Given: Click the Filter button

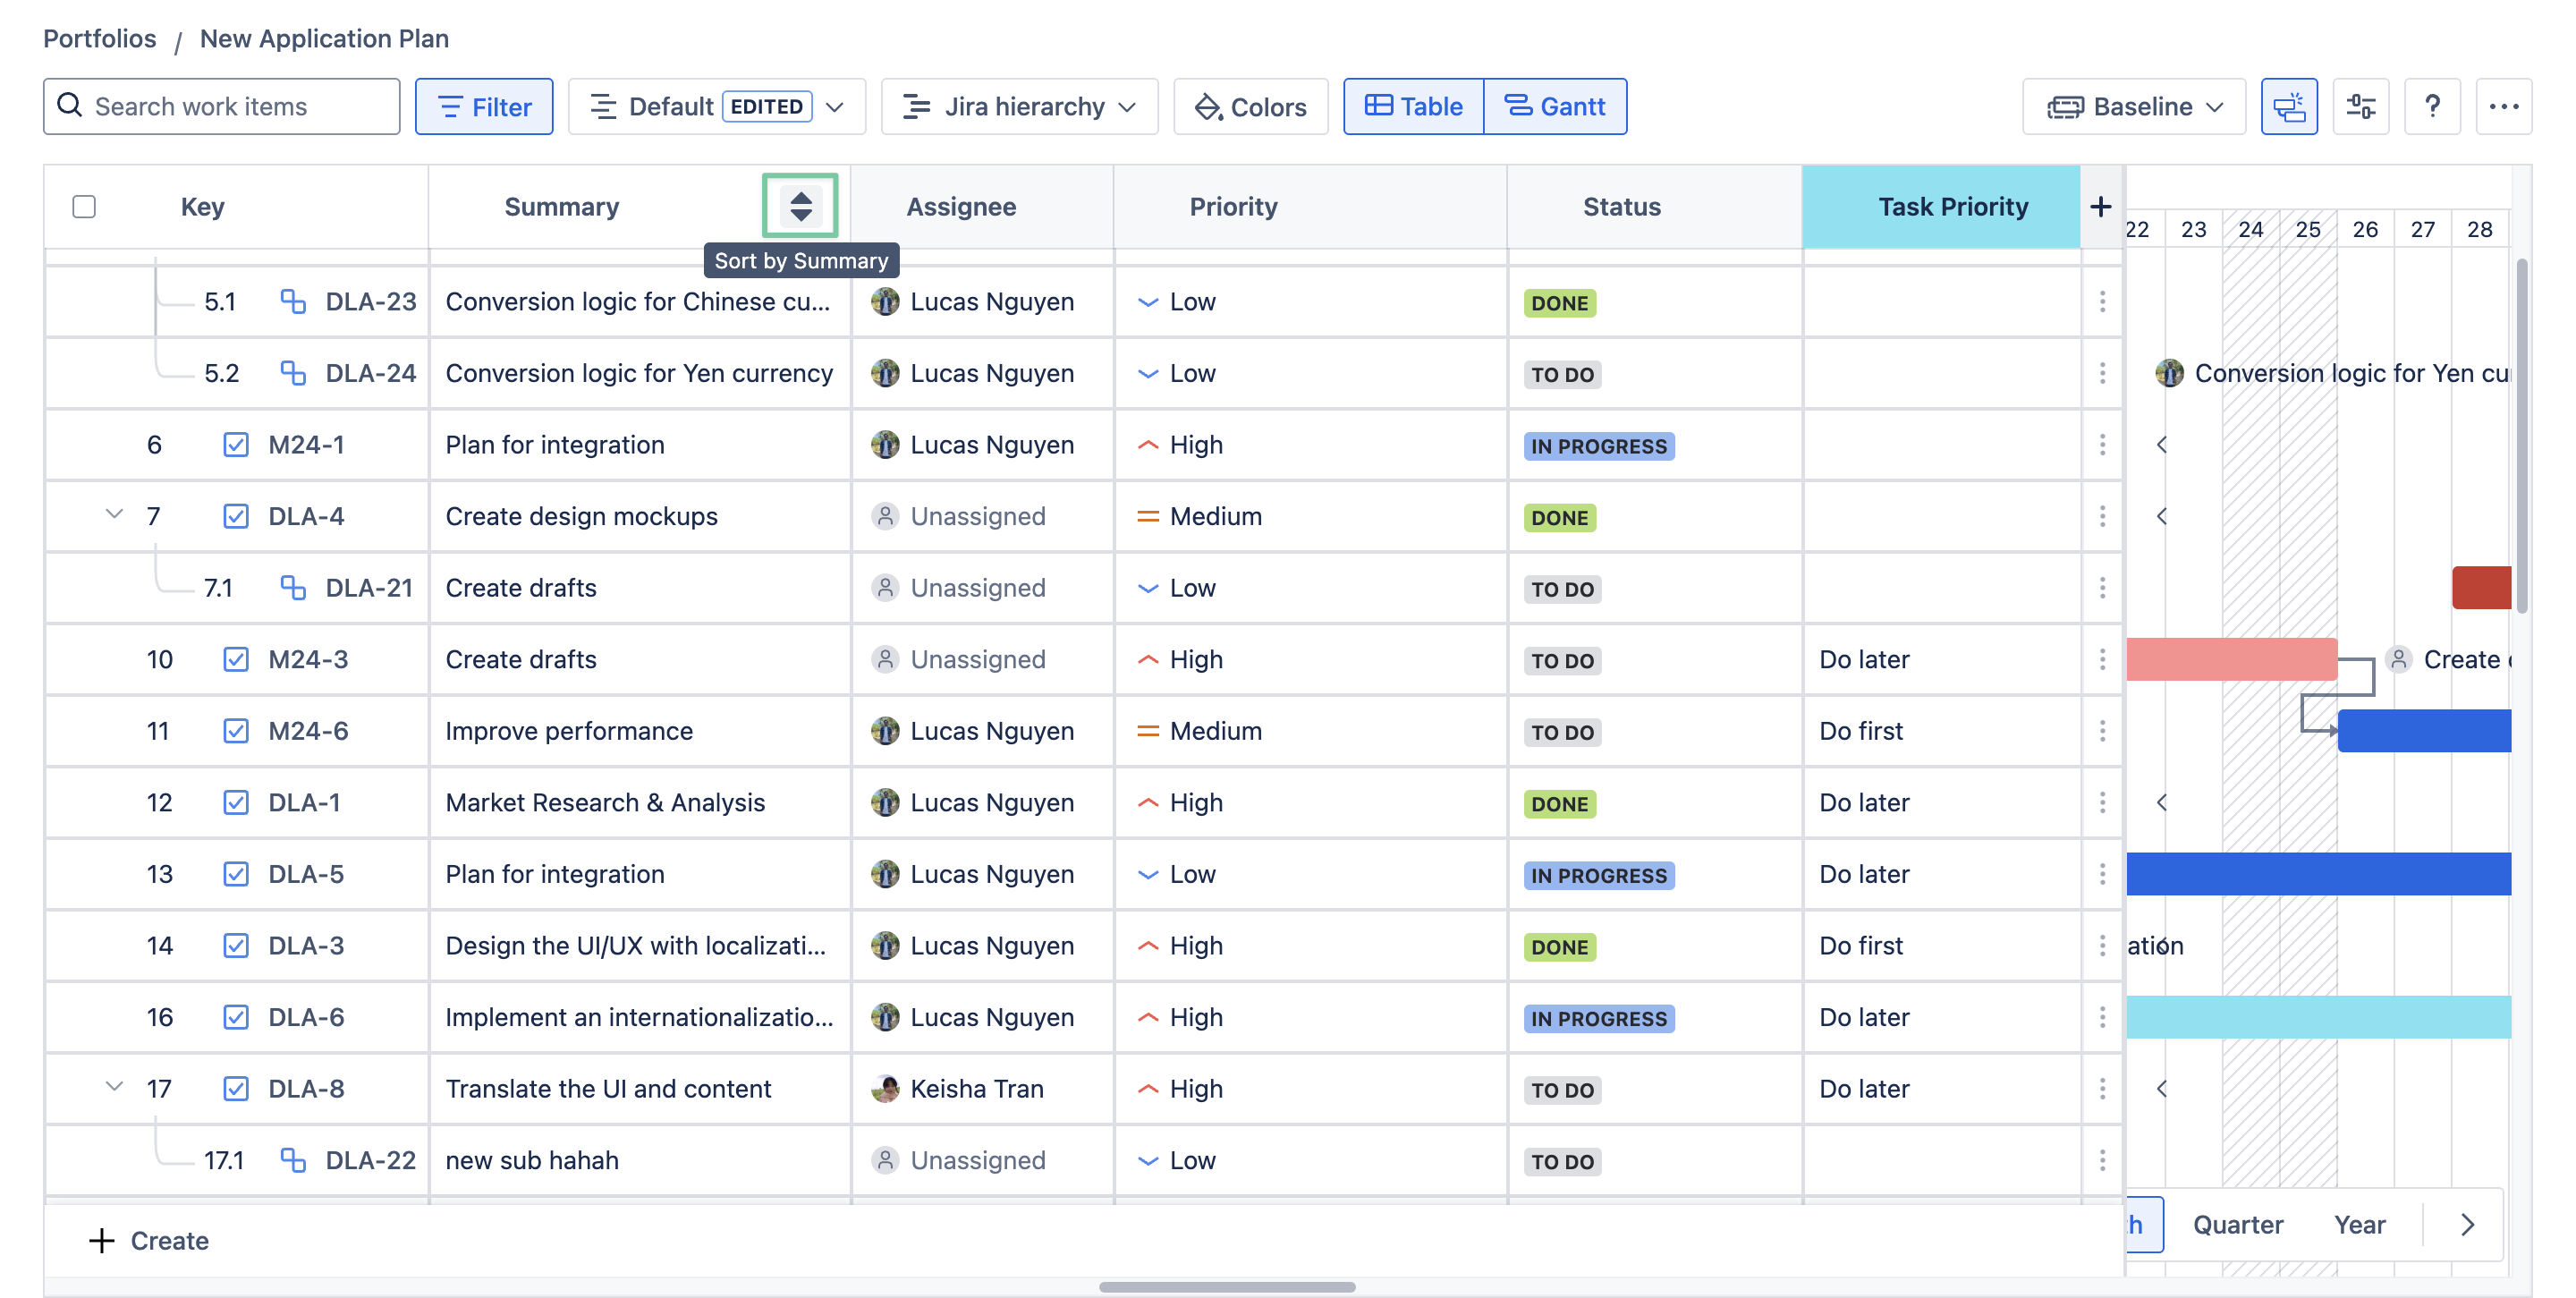Looking at the screenshot, I should coord(484,106).
